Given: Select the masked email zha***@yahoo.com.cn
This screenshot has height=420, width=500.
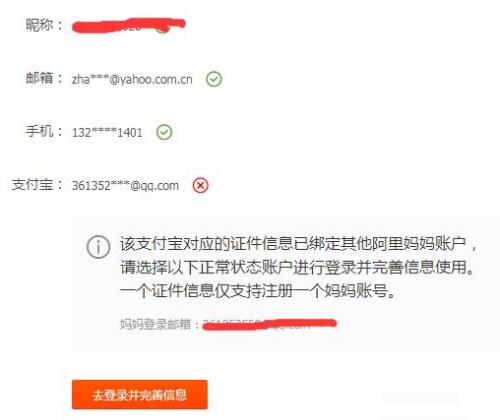Looking at the screenshot, I should [132, 80].
